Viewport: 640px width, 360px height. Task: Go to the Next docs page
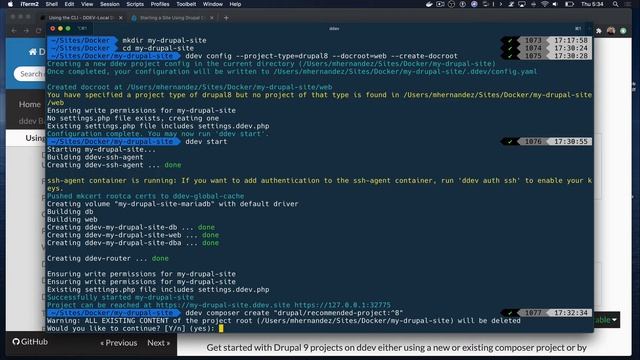click(158, 343)
